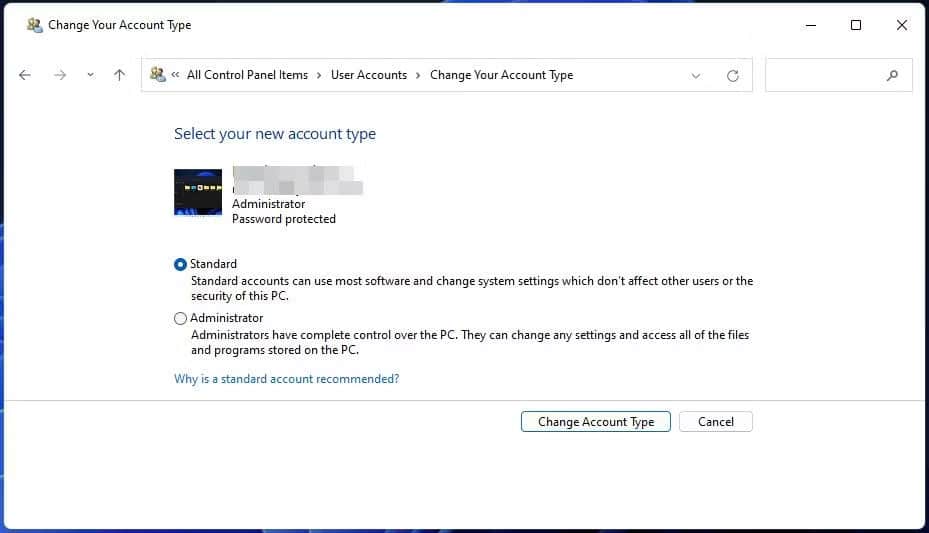This screenshot has width=929, height=533.
Task: Select the Administrator account radio button
Action: tap(180, 319)
